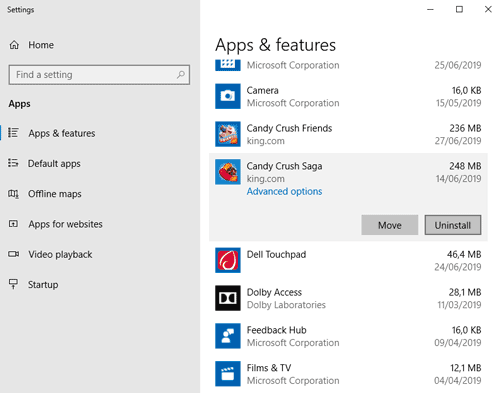This screenshot has height=393, width=500.
Task: Click the Candy Crush Friends app icon
Action: point(228,134)
